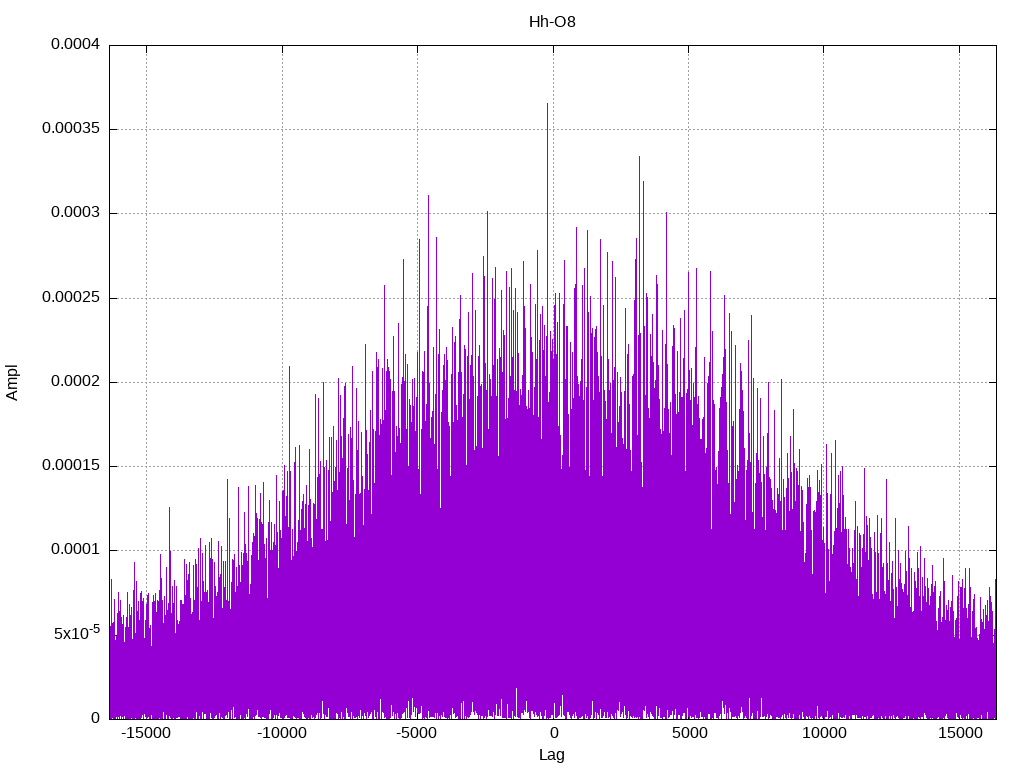Click x-axis tick label -15000

coord(146,733)
